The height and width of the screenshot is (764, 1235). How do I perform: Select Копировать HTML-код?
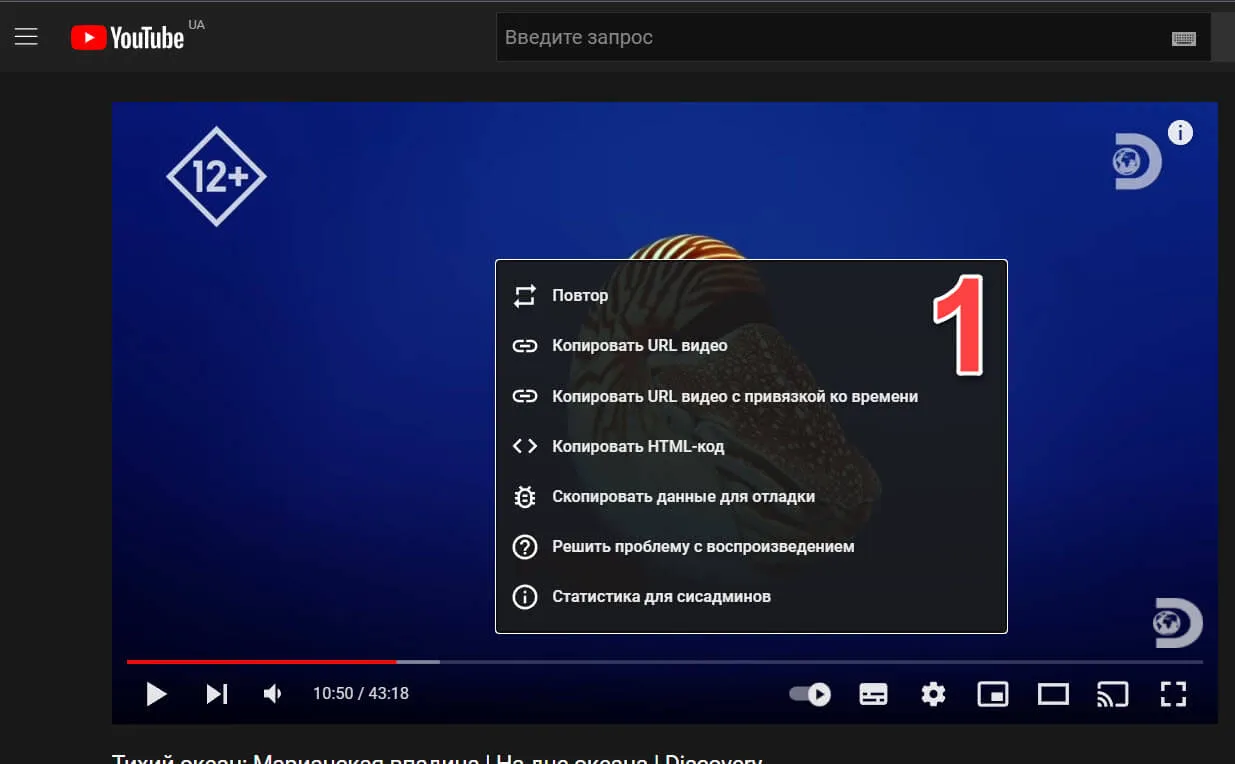pos(751,446)
